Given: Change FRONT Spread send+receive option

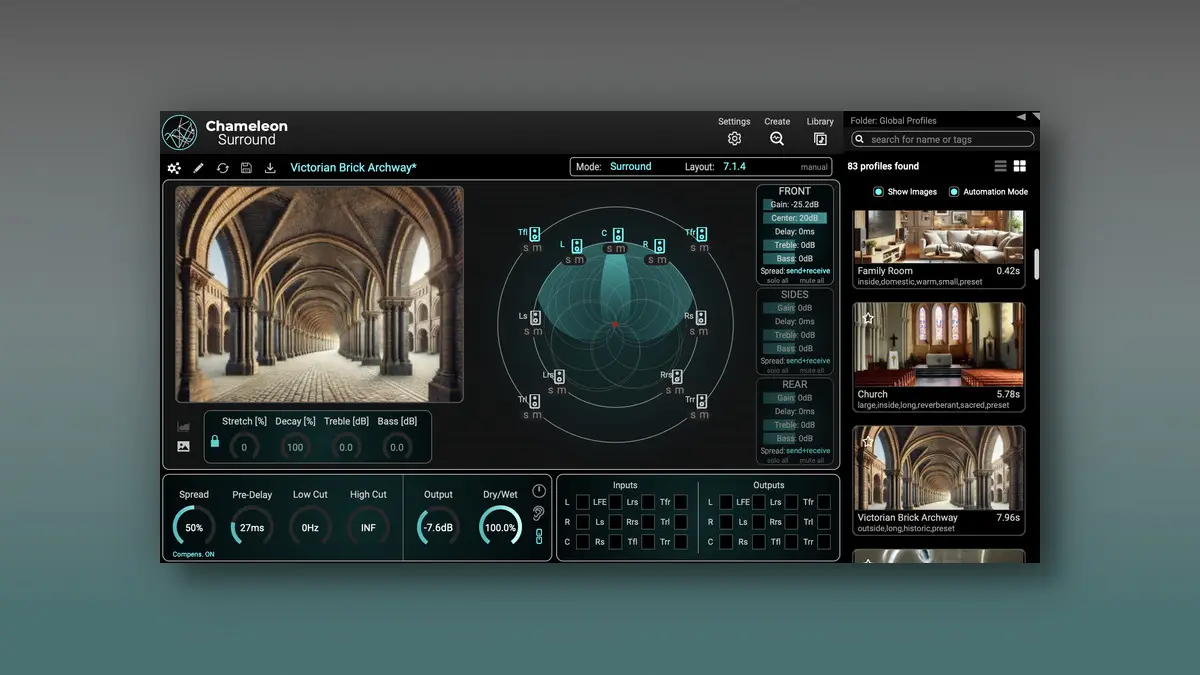Looking at the screenshot, I should click(x=808, y=271).
